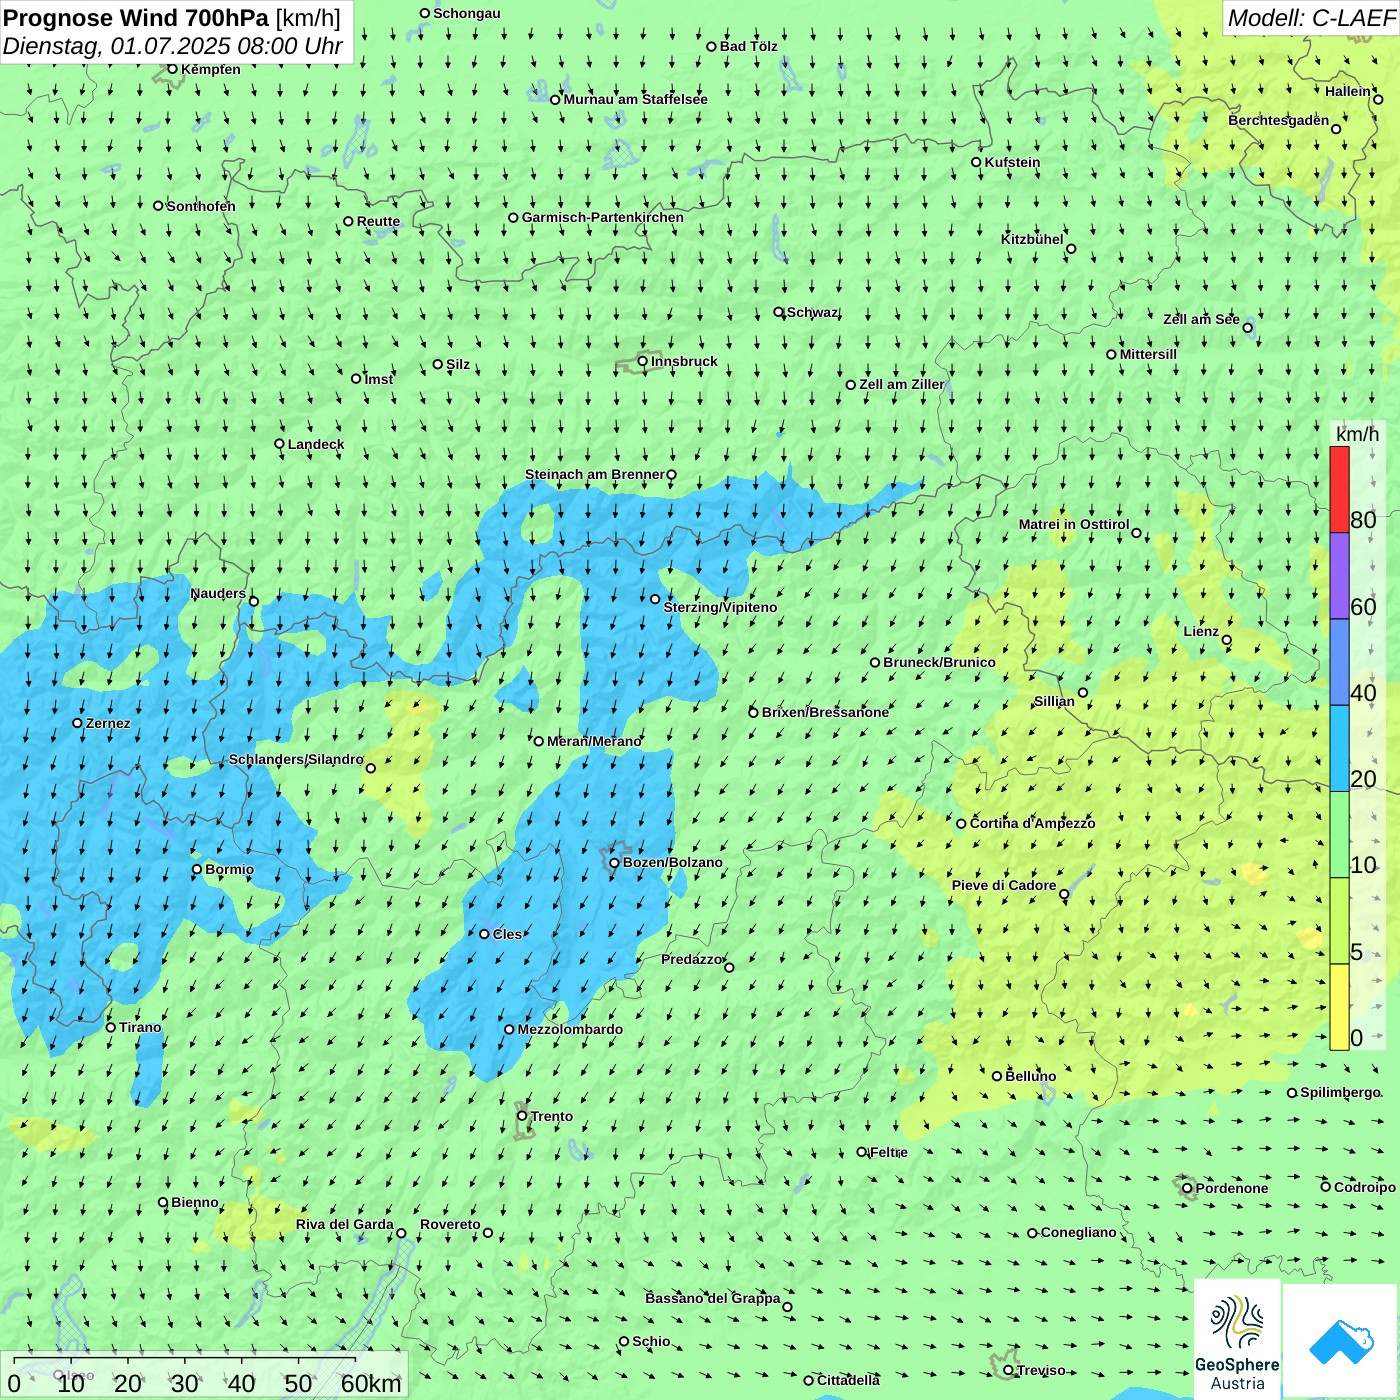Click the 'Steinach am Brenner' label

594,474
